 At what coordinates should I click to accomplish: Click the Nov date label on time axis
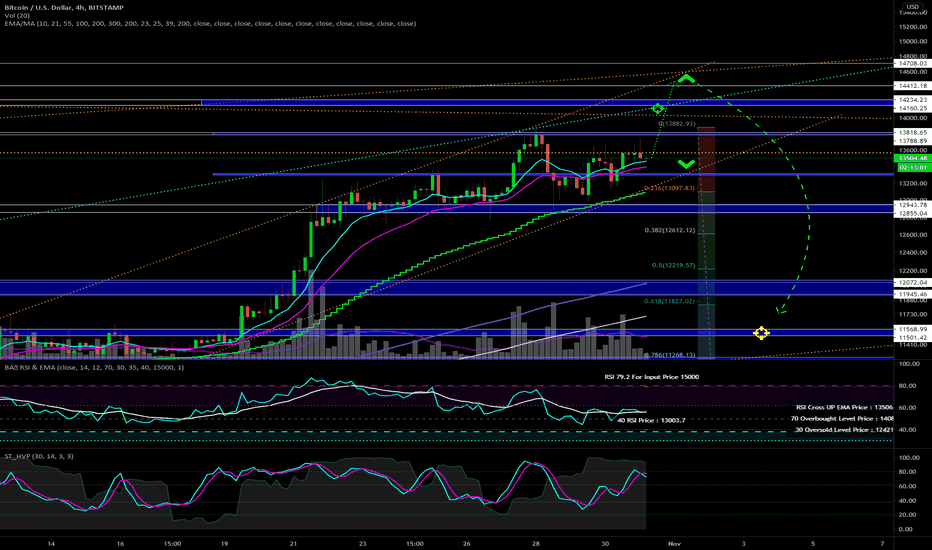(673, 543)
